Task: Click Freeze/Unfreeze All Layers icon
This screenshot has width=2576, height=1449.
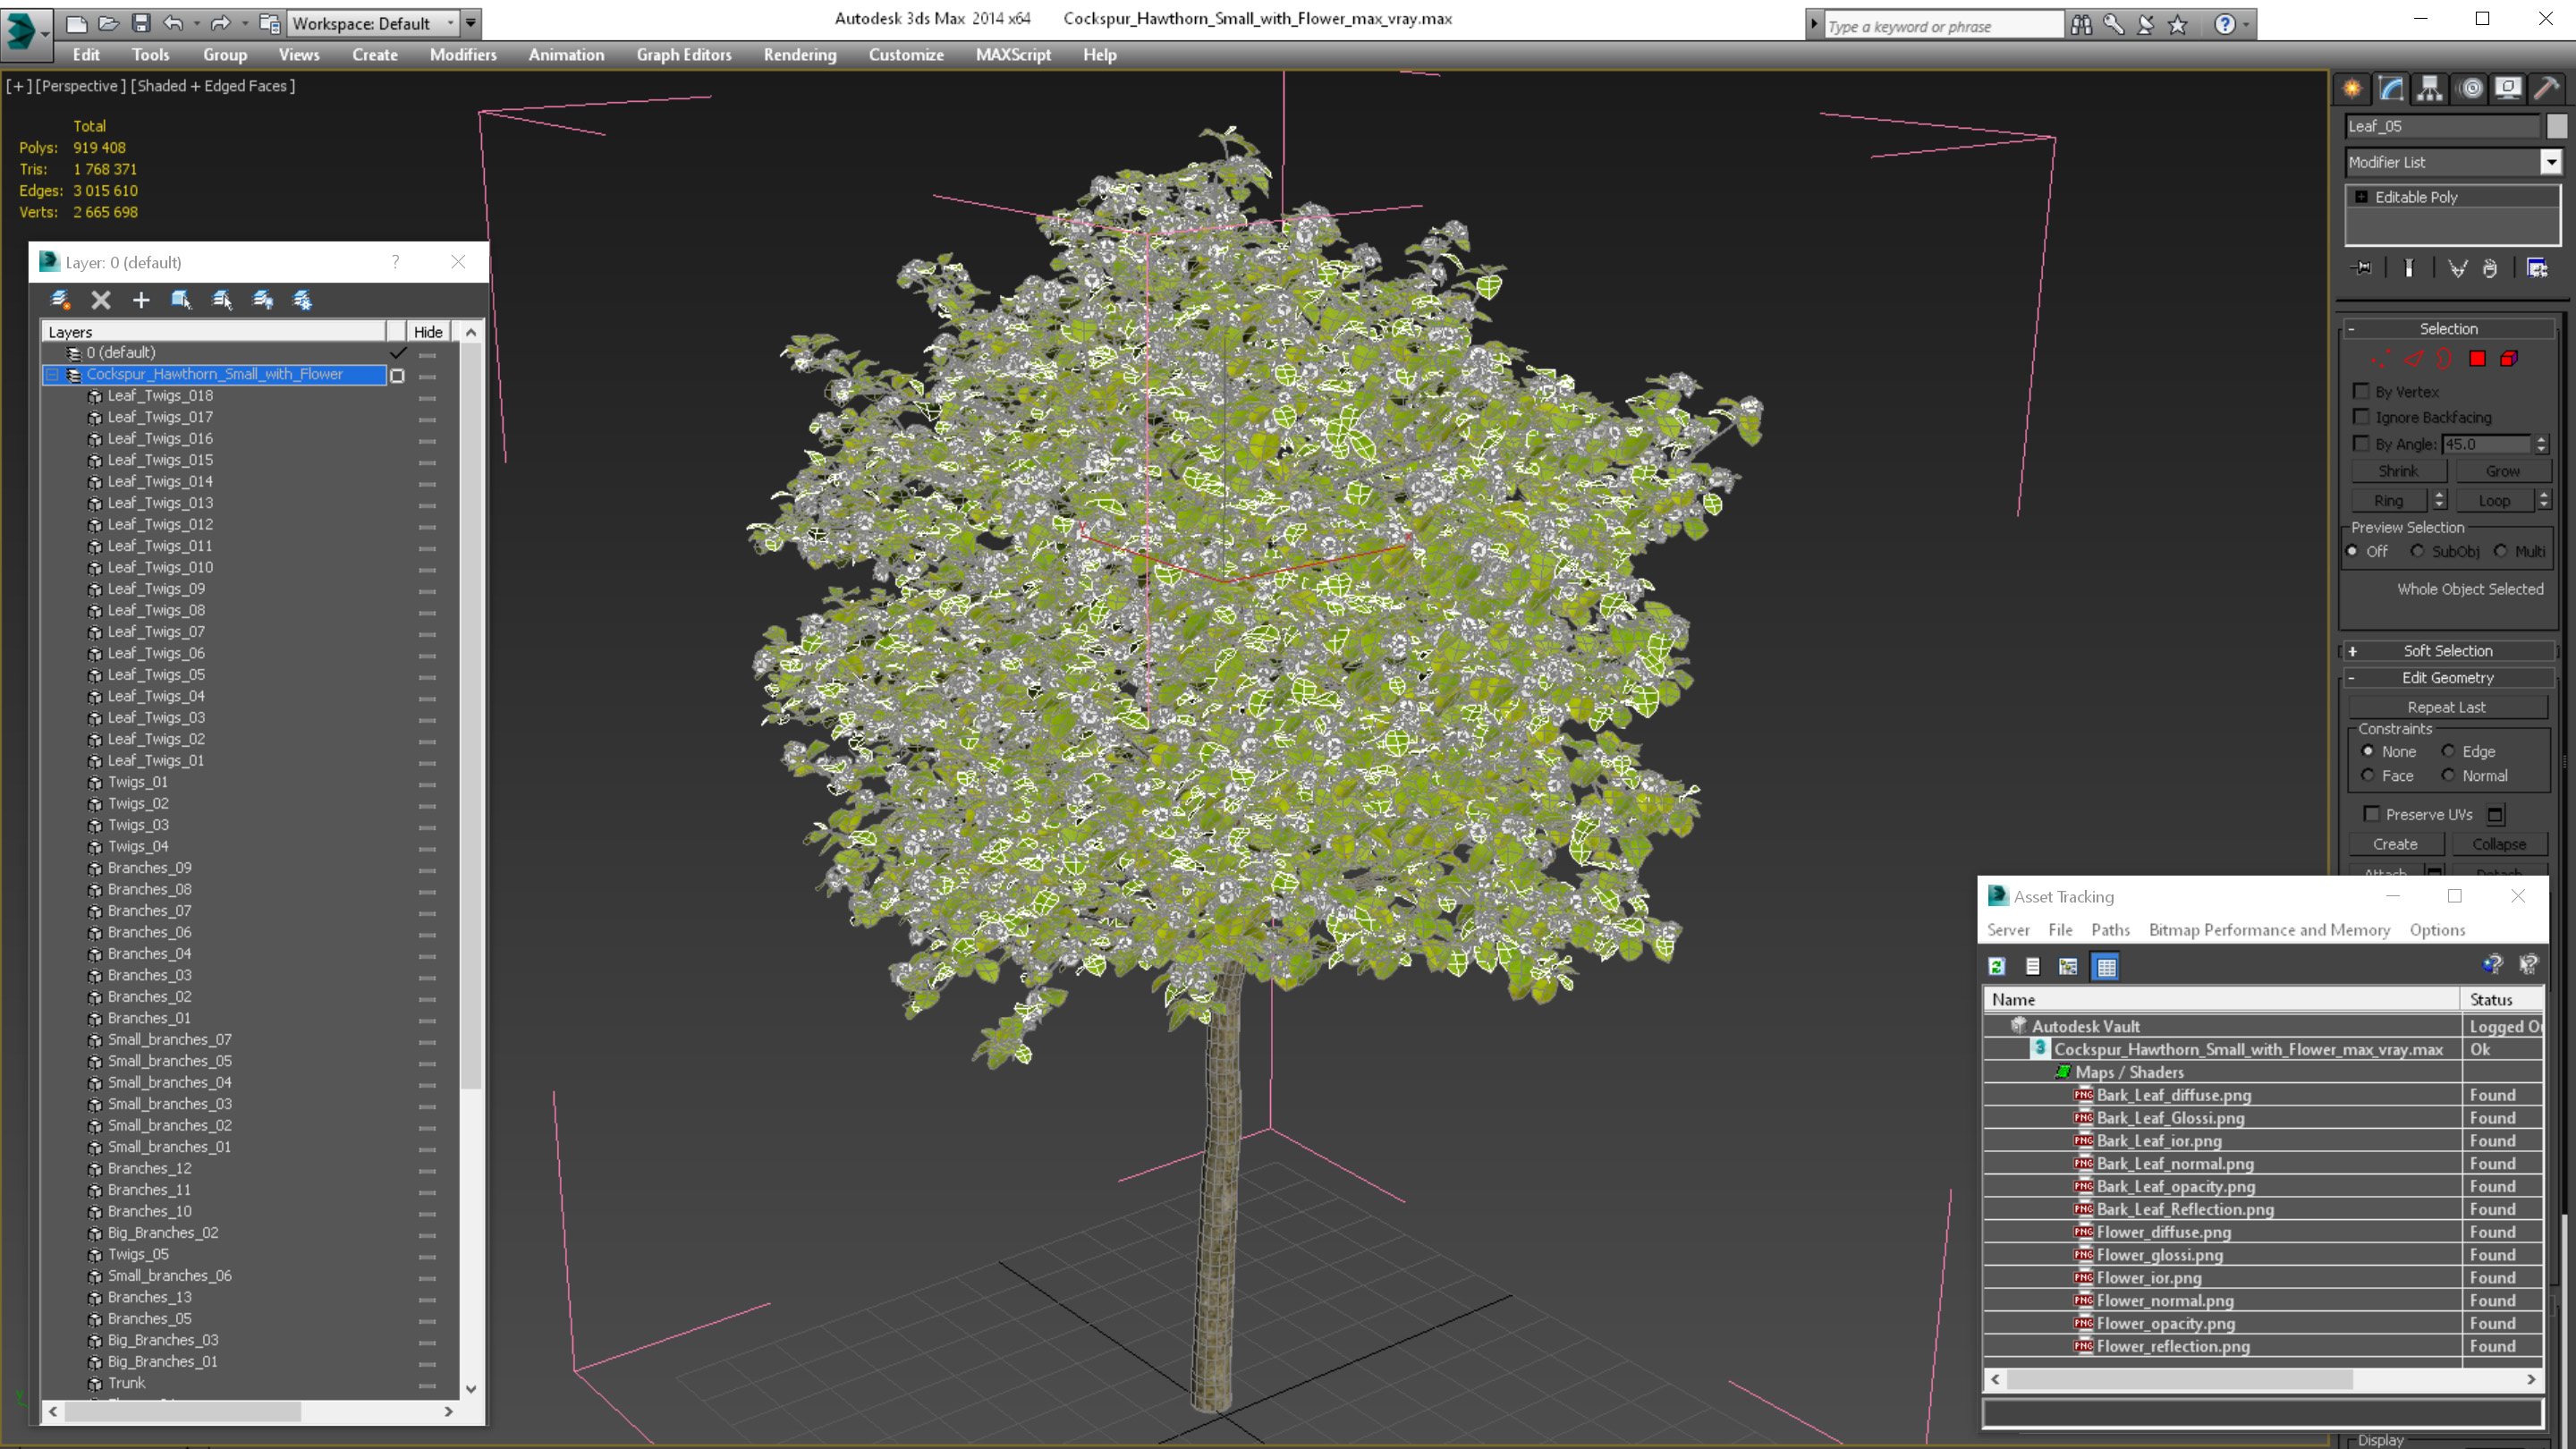Action: point(302,300)
